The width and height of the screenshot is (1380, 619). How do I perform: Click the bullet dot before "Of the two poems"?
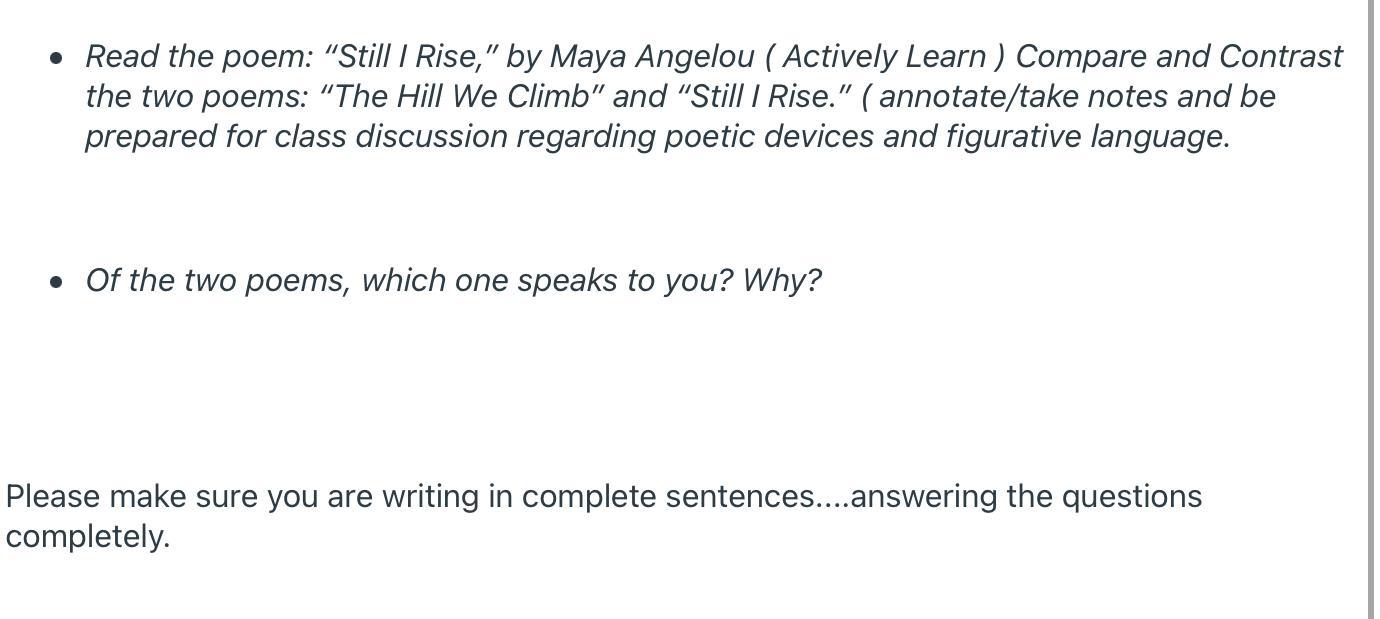click(57, 282)
